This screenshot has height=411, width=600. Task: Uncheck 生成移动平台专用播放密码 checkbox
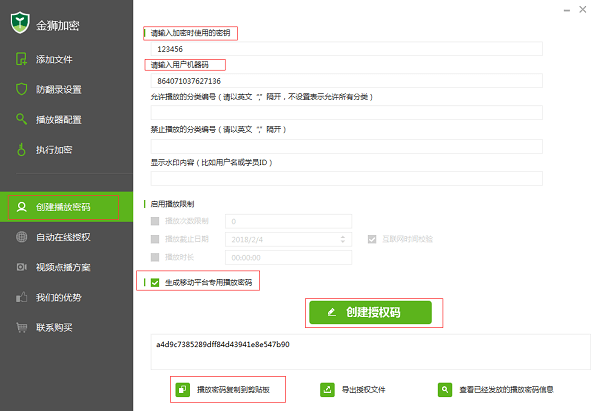(x=155, y=282)
